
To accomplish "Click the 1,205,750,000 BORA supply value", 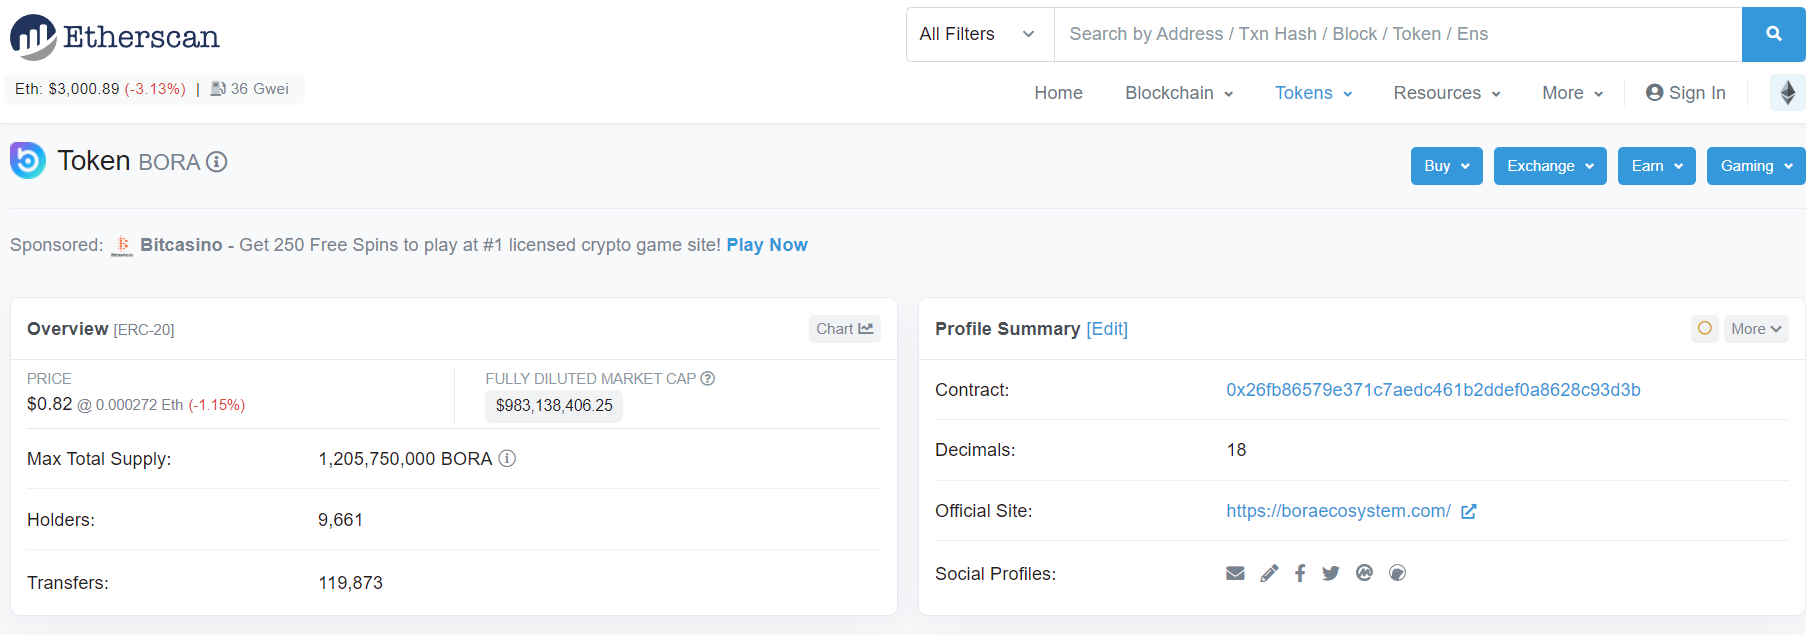I will pyautogui.click(x=405, y=459).
